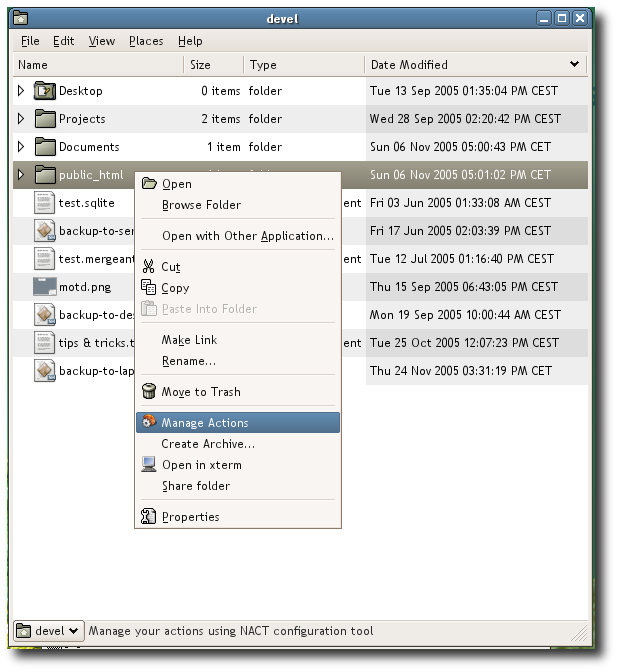Image resolution: width=618 pixels, height=672 pixels.
Task: Click the trash can icon in the menu
Action: (148, 391)
